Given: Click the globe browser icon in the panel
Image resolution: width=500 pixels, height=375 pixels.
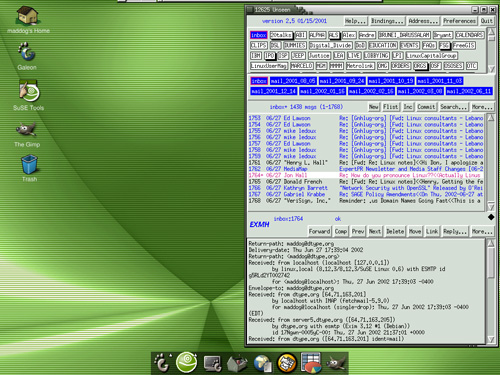Looking at the screenshot, I should pos(262,363).
